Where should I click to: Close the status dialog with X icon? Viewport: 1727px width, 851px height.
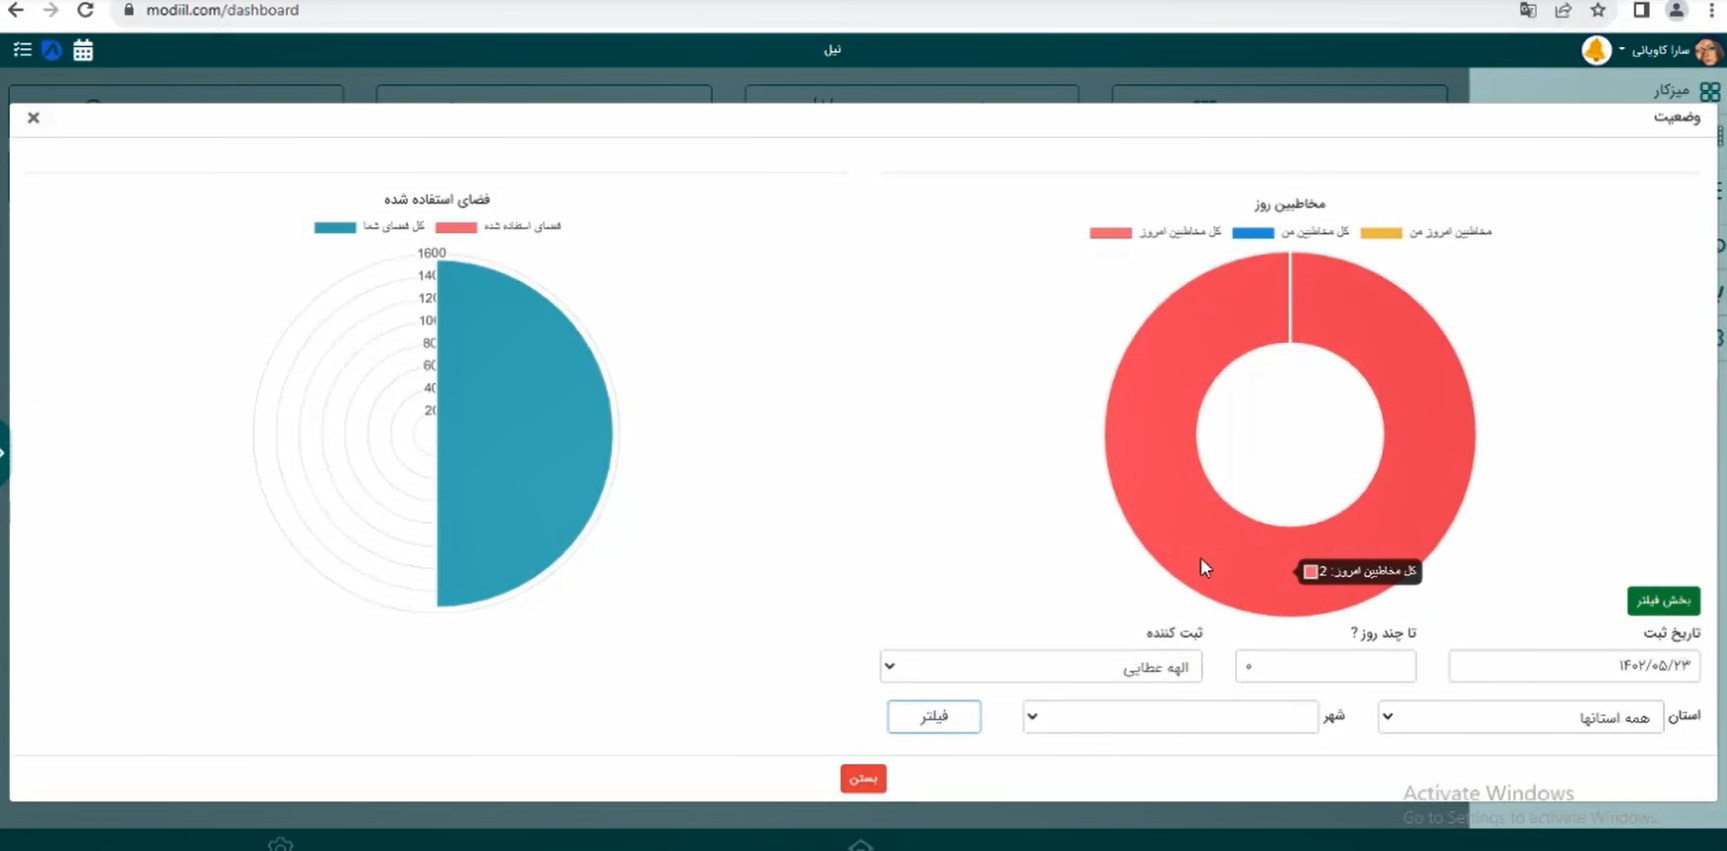click(x=33, y=118)
